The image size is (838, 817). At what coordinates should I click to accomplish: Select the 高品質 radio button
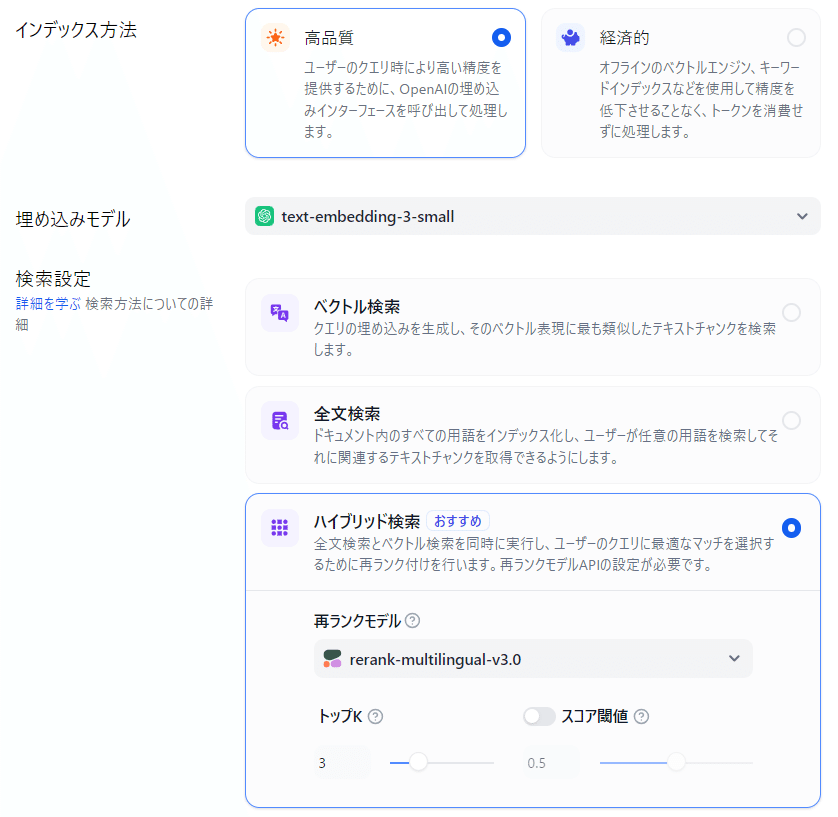[x=500, y=37]
